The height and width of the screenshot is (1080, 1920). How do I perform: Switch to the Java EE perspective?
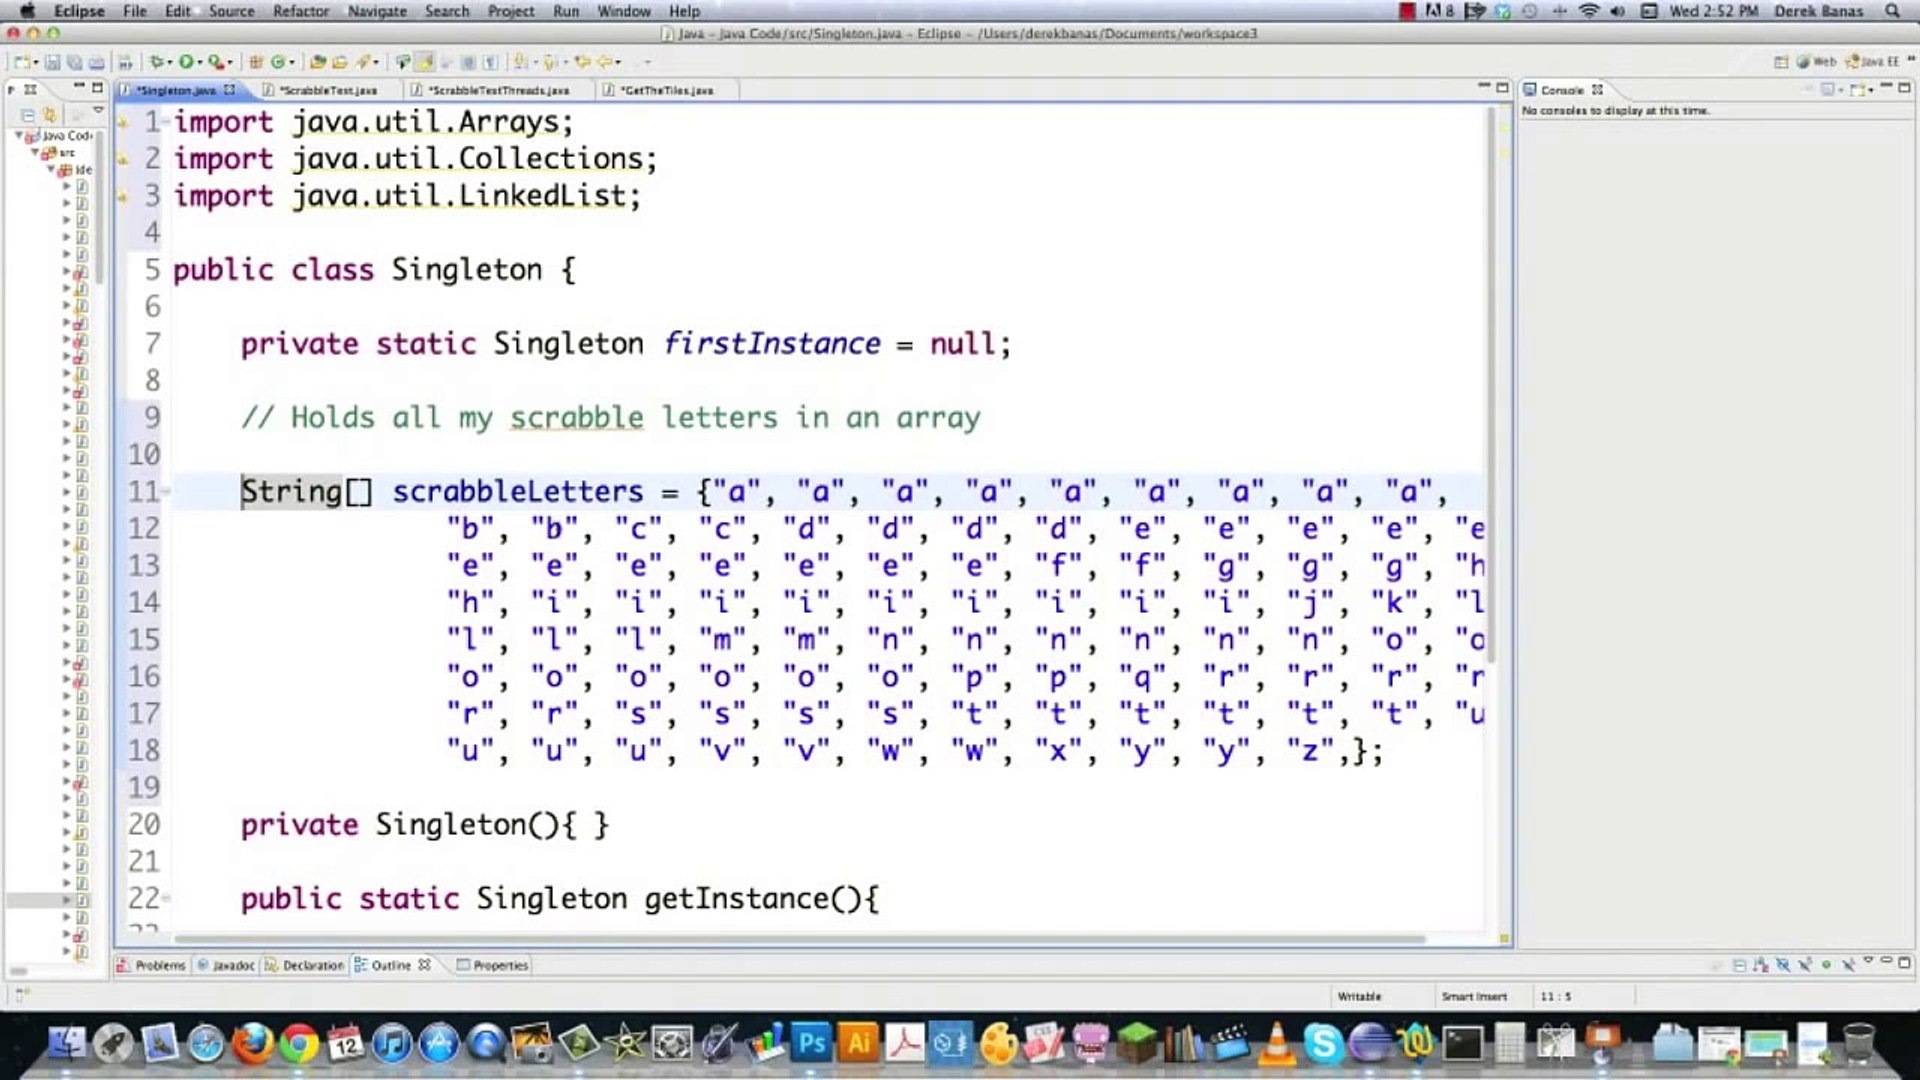1873,62
